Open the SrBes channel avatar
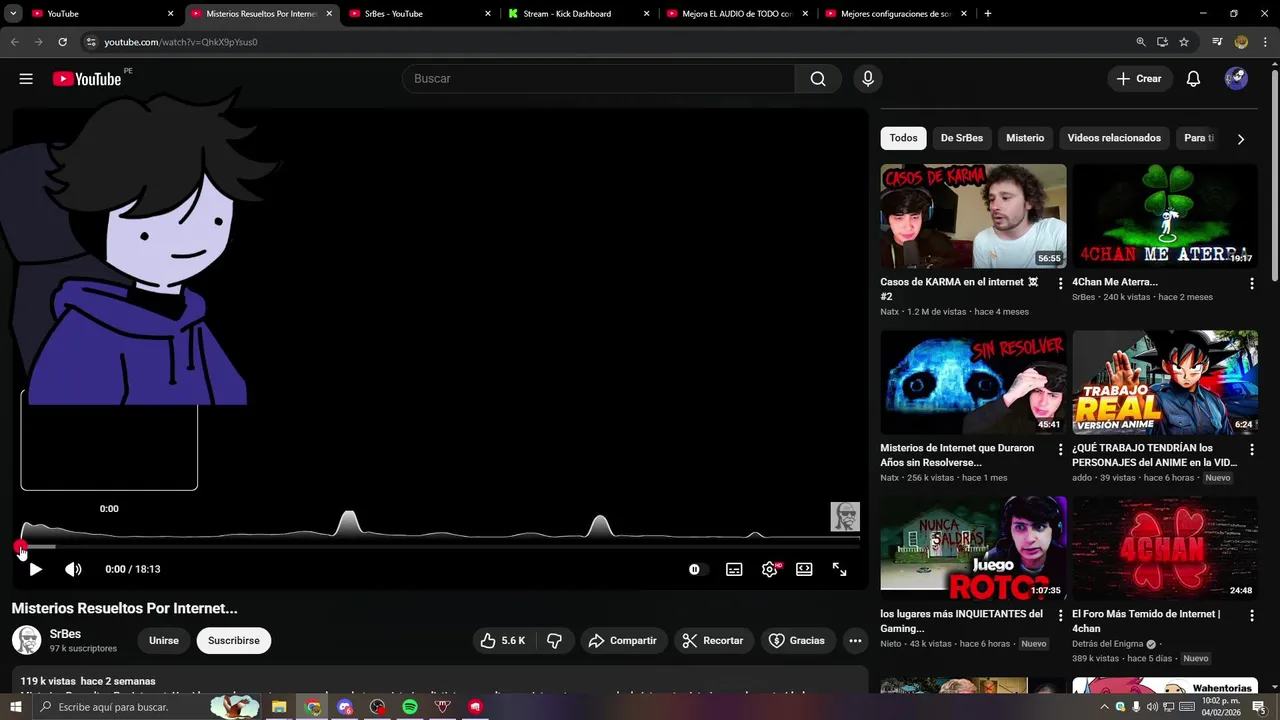The image size is (1280, 720). pyautogui.click(x=26, y=640)
